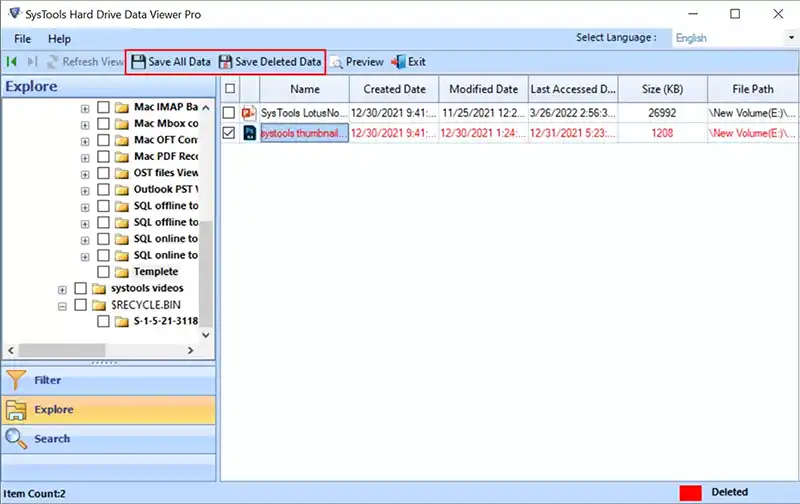Expand the Mac OFT Con tree node
800x504 pixels.
[x=85, y=142]
